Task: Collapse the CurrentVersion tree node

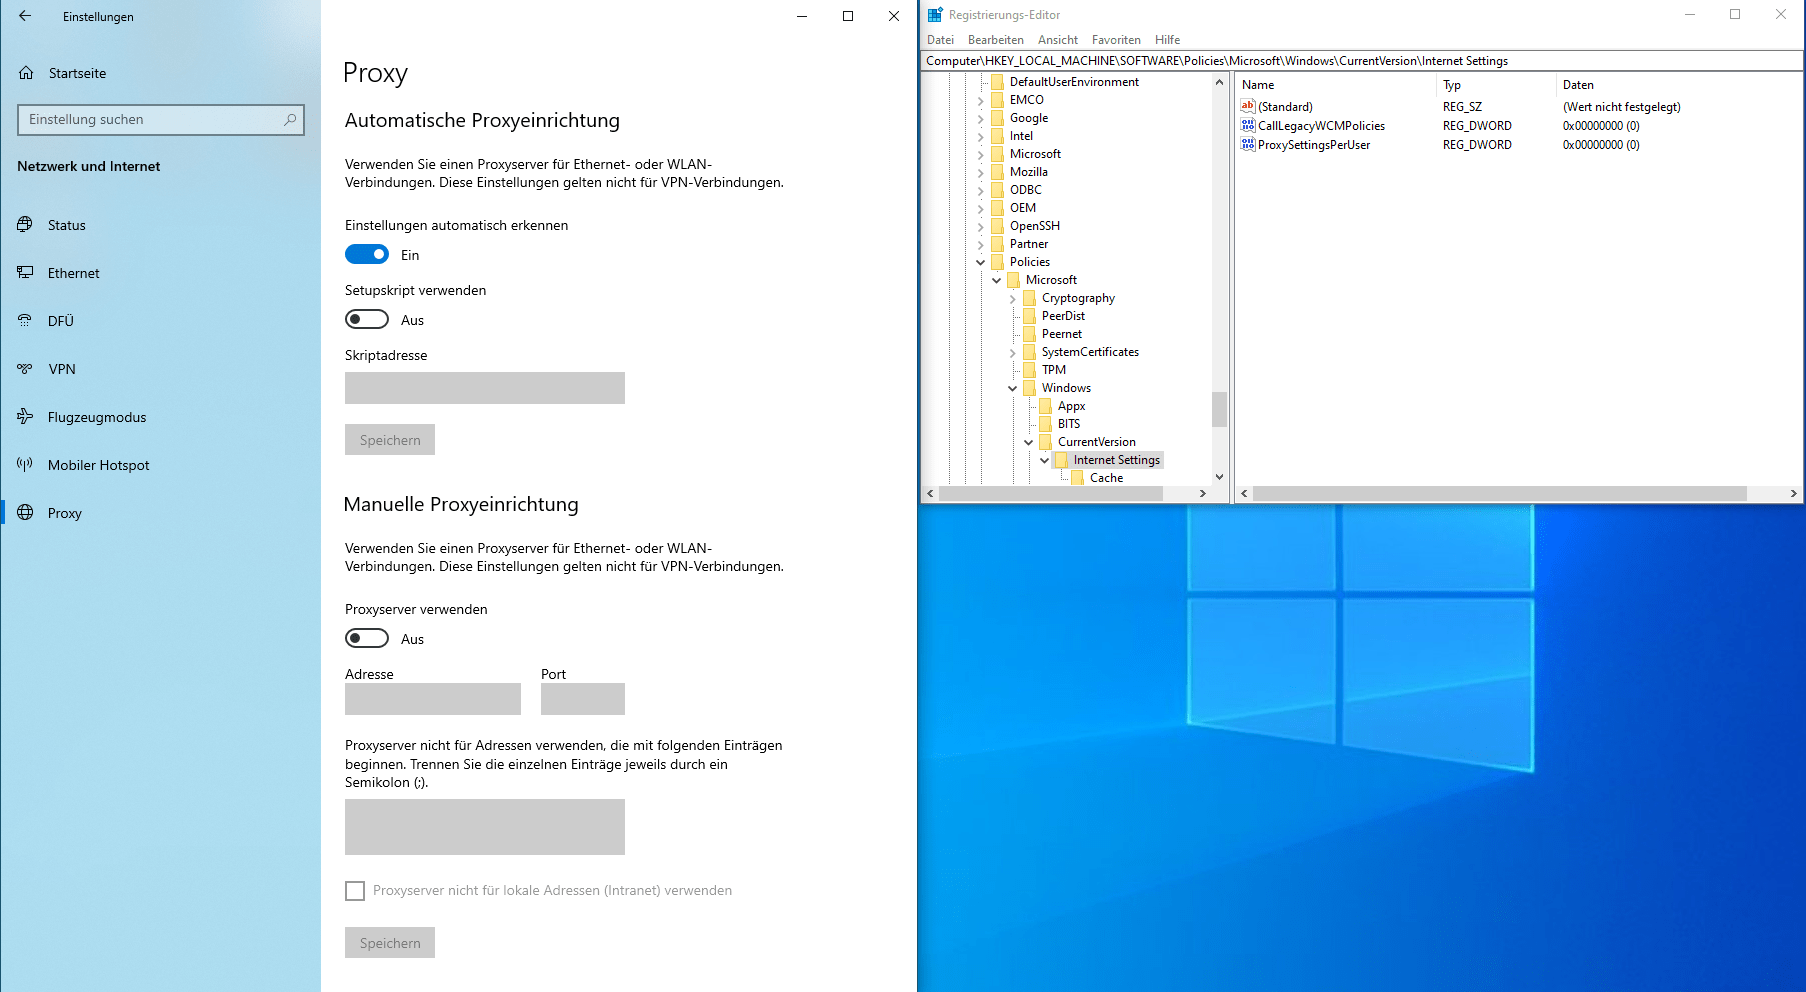Action: tap(1029, 442)
